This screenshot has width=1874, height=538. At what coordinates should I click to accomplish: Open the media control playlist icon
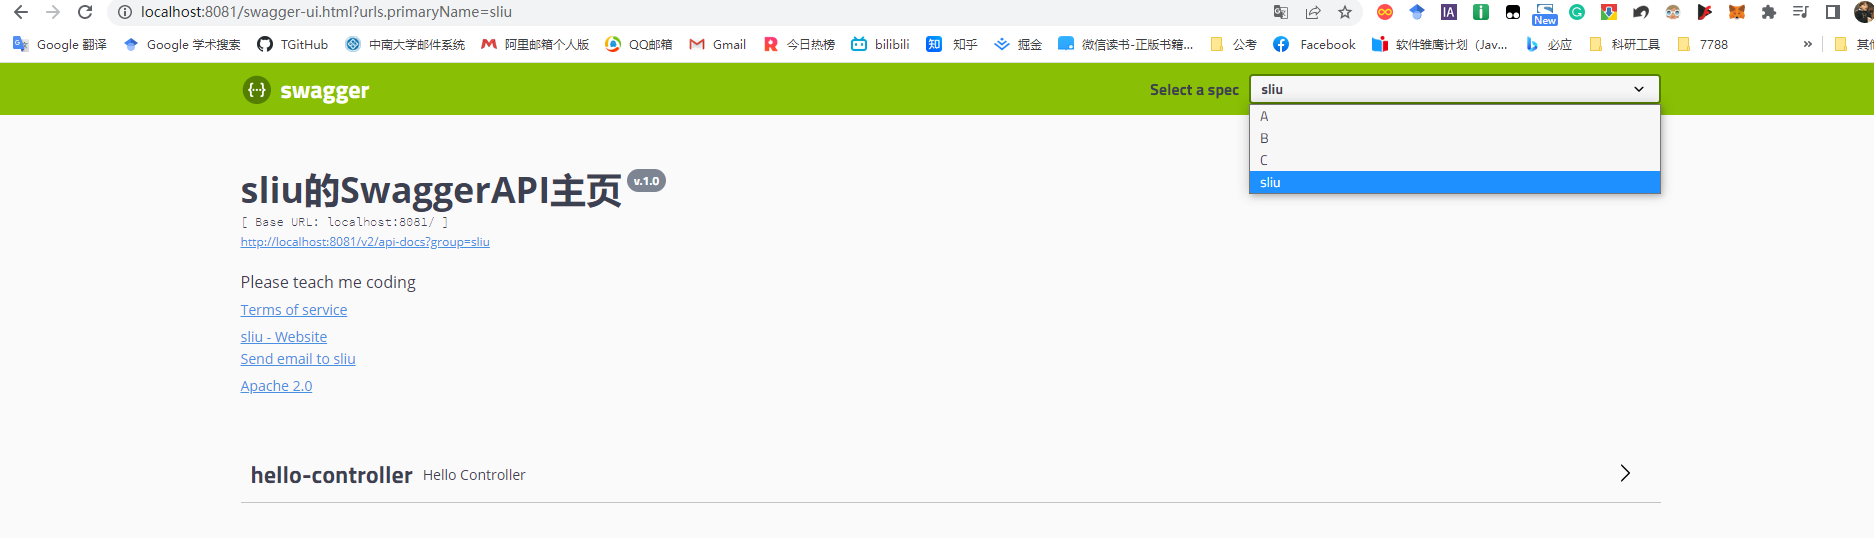(x=1801, y=12)
